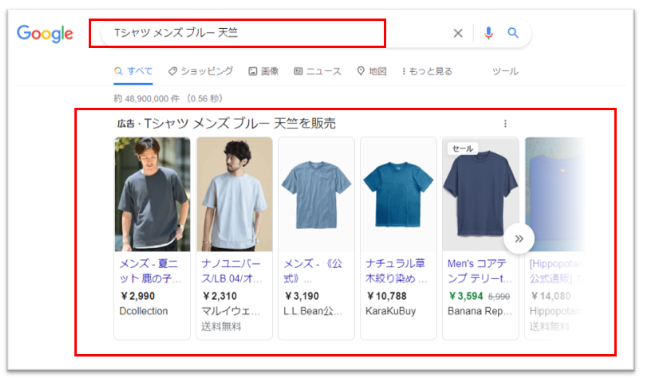The height and width of the screenshot is (381, 648).
Task: Expand the もっと見る menu
Action: tap(427, 71)
